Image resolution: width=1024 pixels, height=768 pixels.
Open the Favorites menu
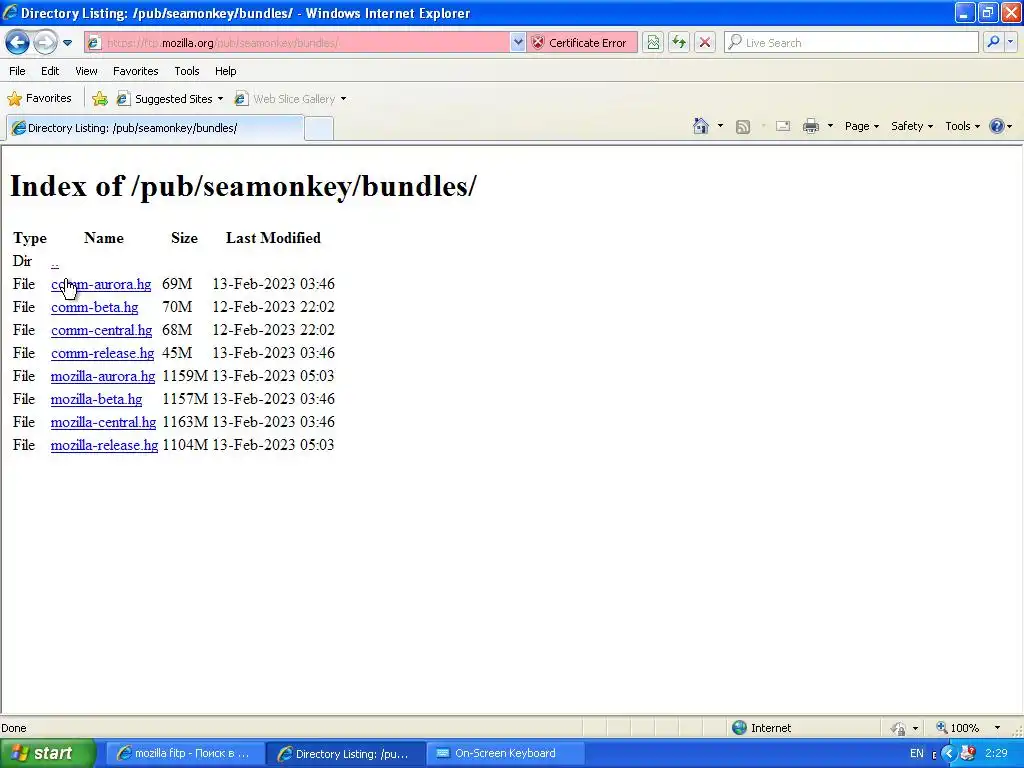click(136, 71)
